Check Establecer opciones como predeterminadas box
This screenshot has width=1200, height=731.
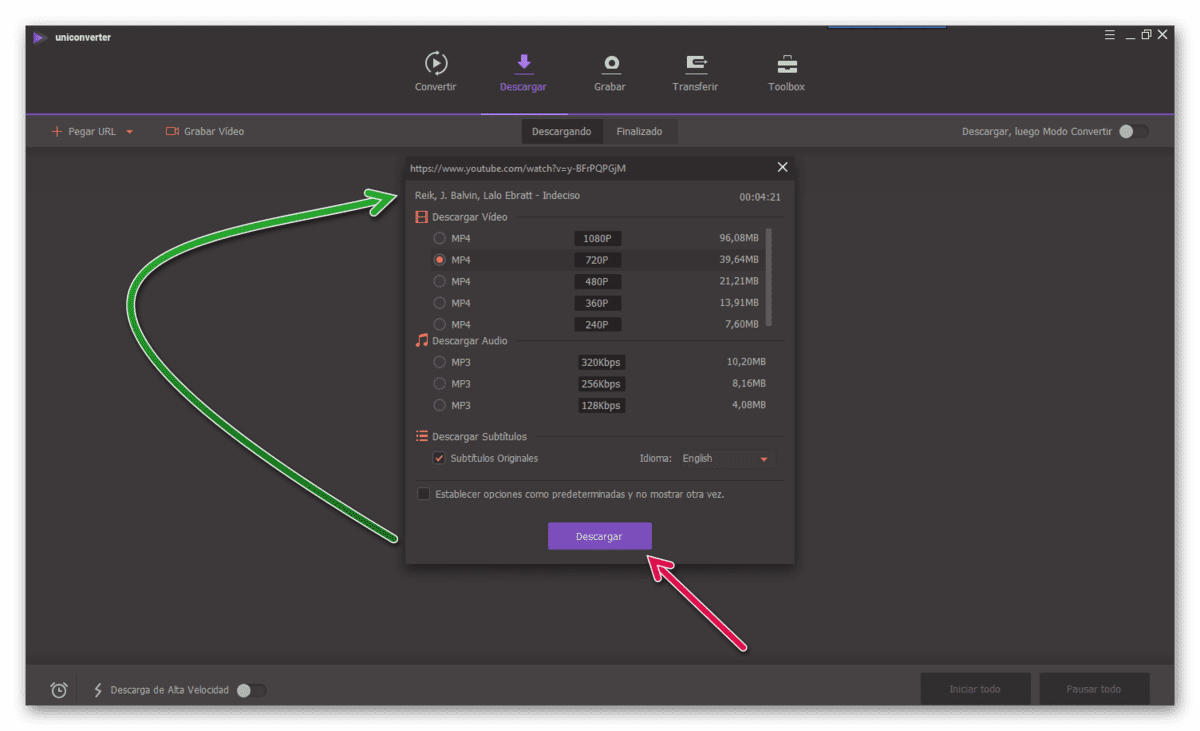coord(424,494)
